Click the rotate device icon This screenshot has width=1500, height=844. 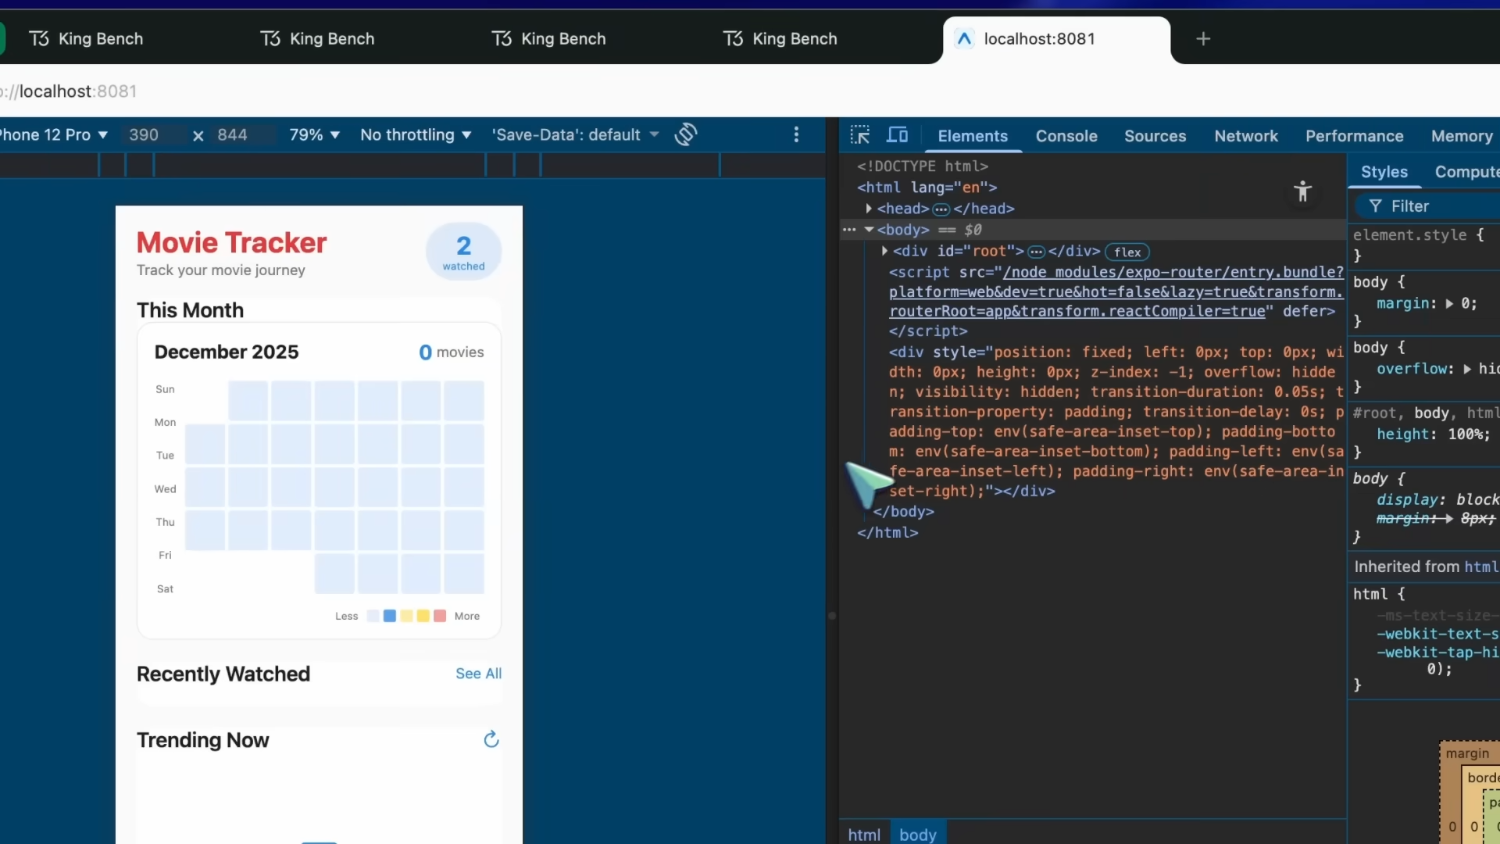(686, 134)
